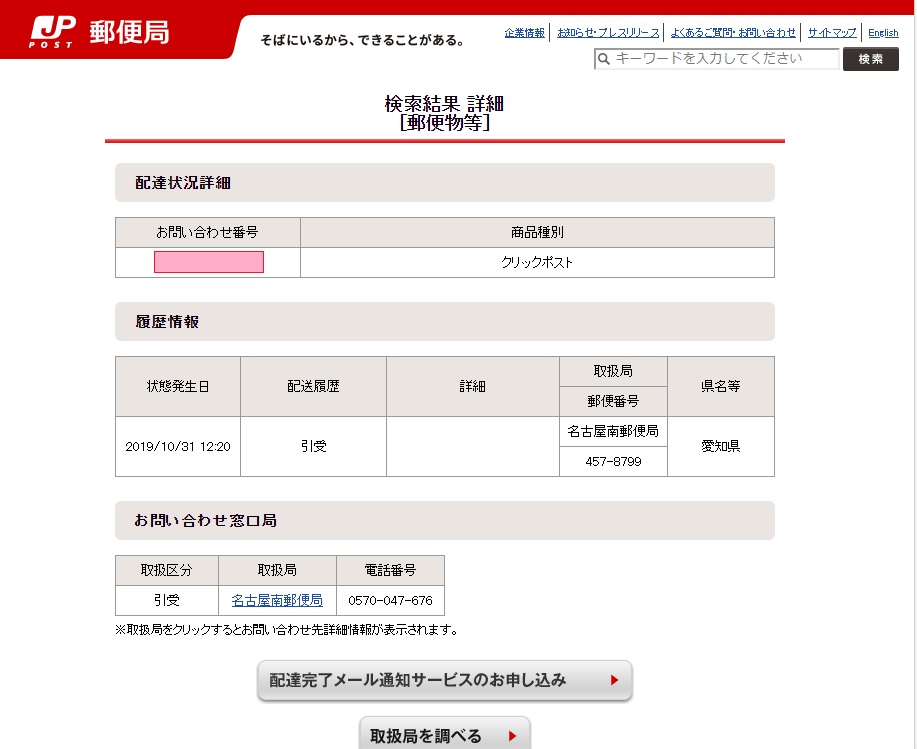The height and width of the screenshot is (749, 917).
Task: Open 名古屋南郵便局 link in 窓口局 table
Action: coord(277,600)
